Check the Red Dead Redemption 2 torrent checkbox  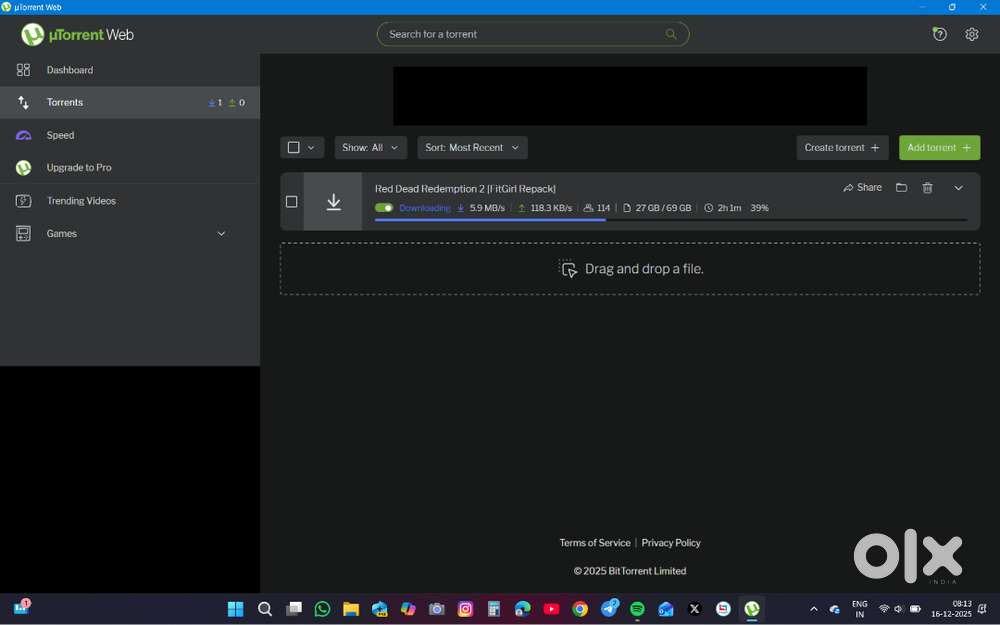pyautogui.click(x=292, y=202)
